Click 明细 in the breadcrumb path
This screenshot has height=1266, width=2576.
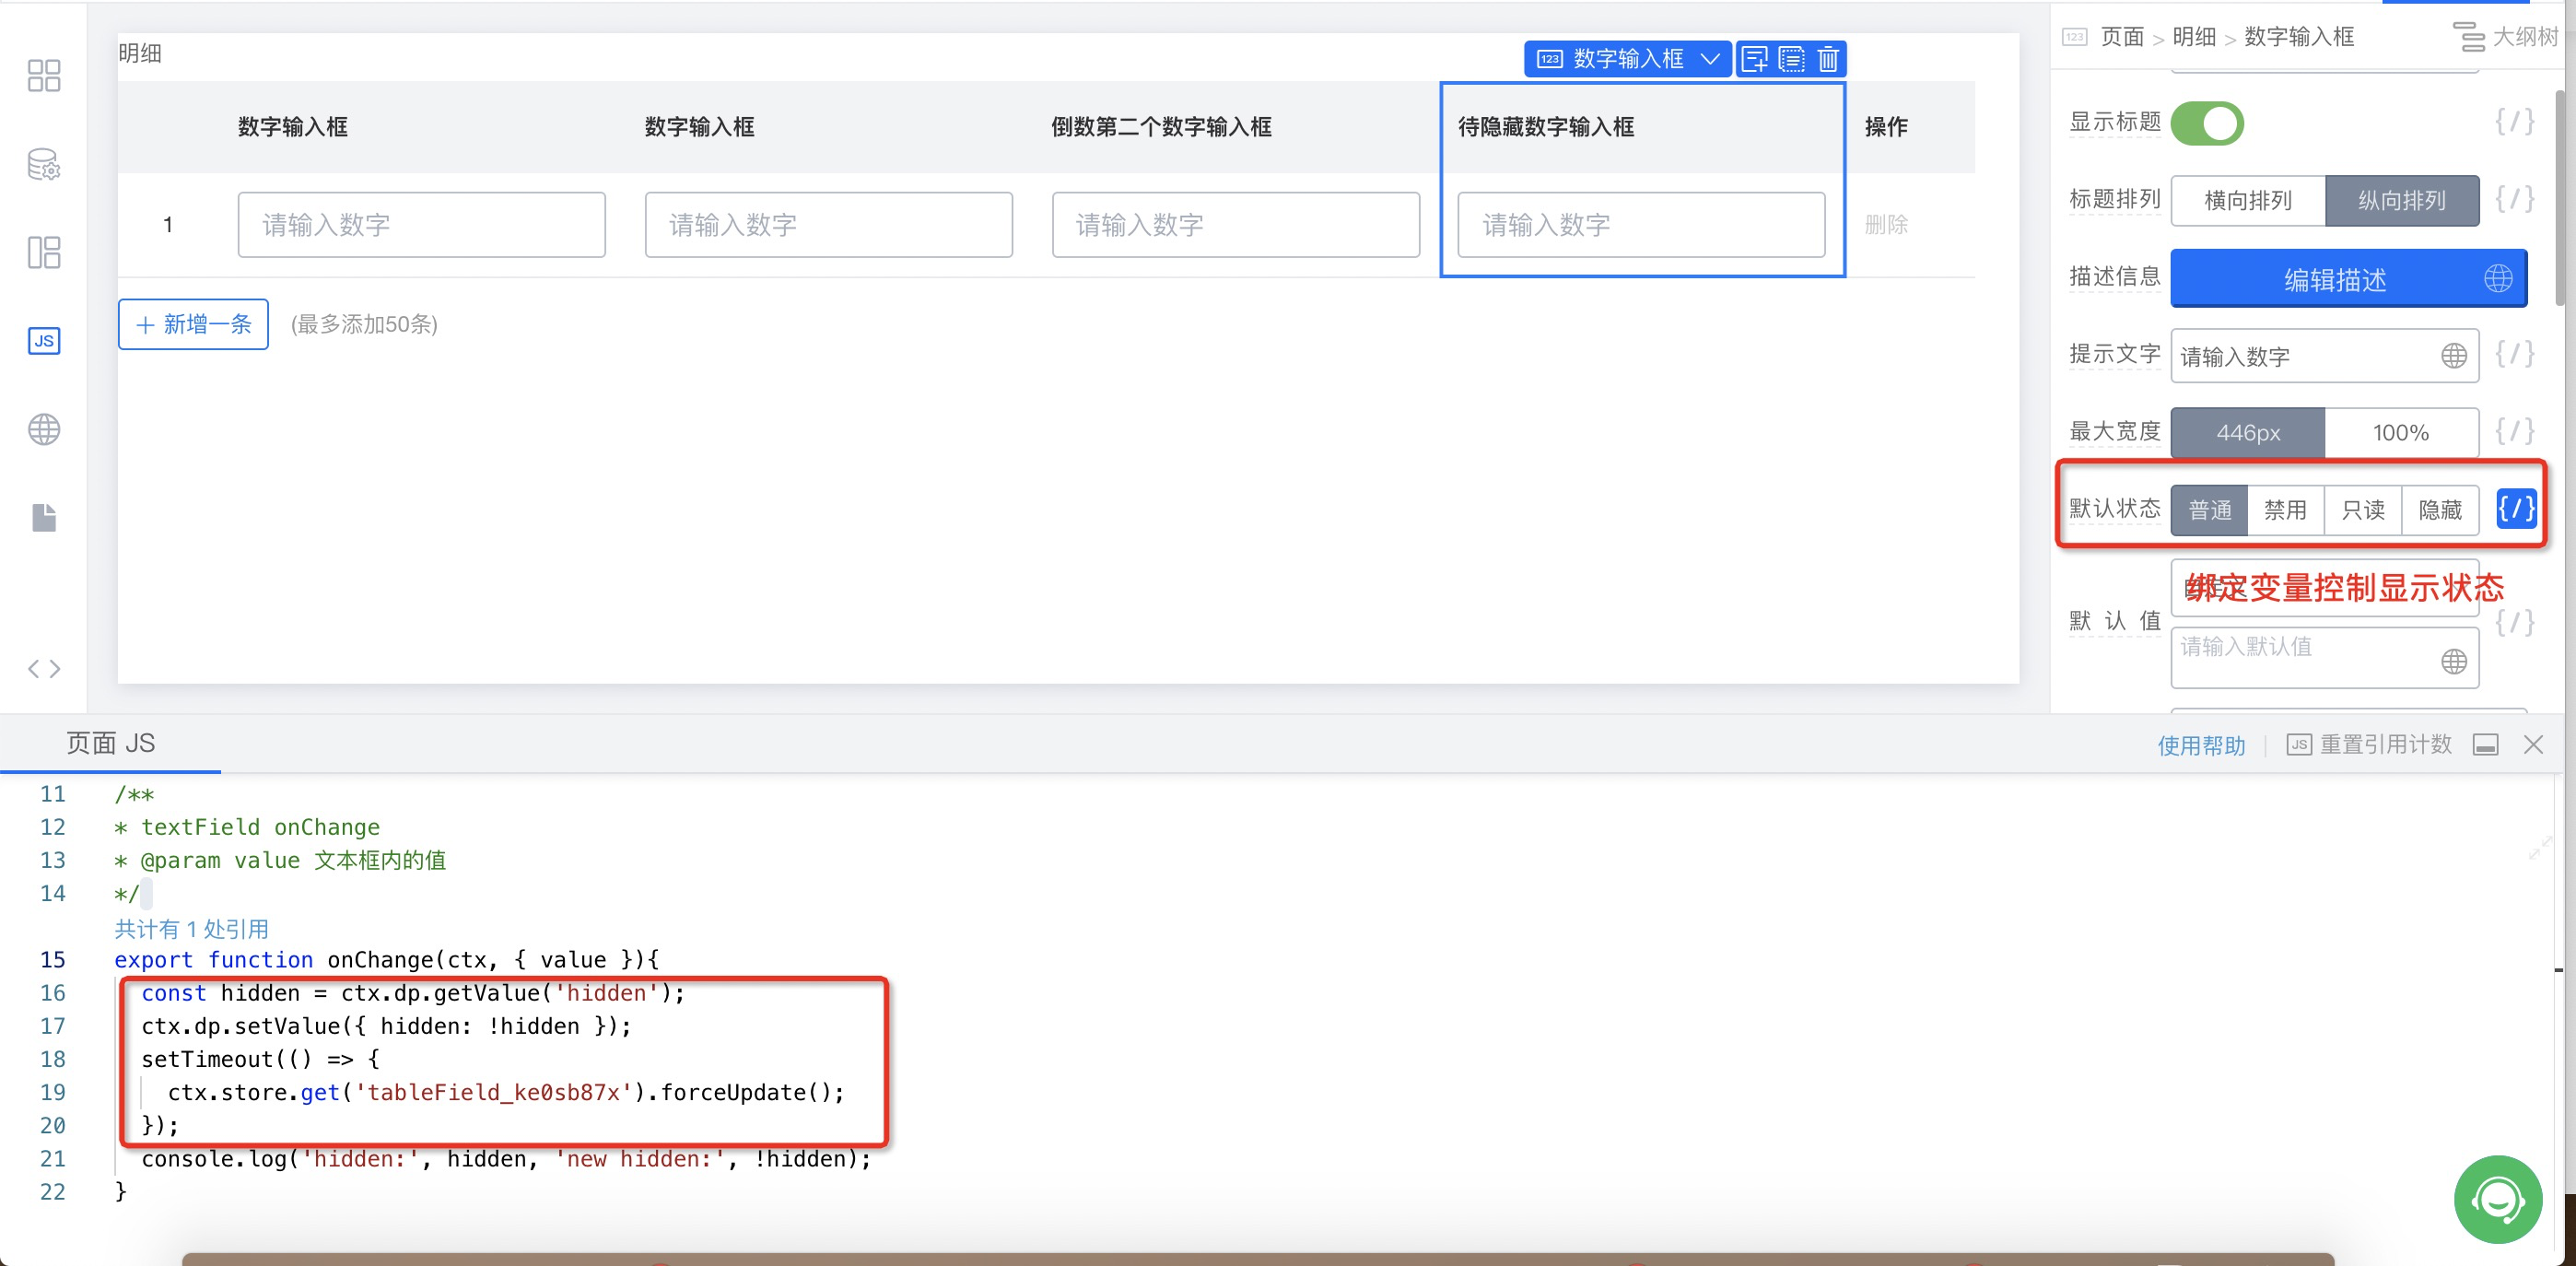pyautogui.click(x=2194, y=37)
